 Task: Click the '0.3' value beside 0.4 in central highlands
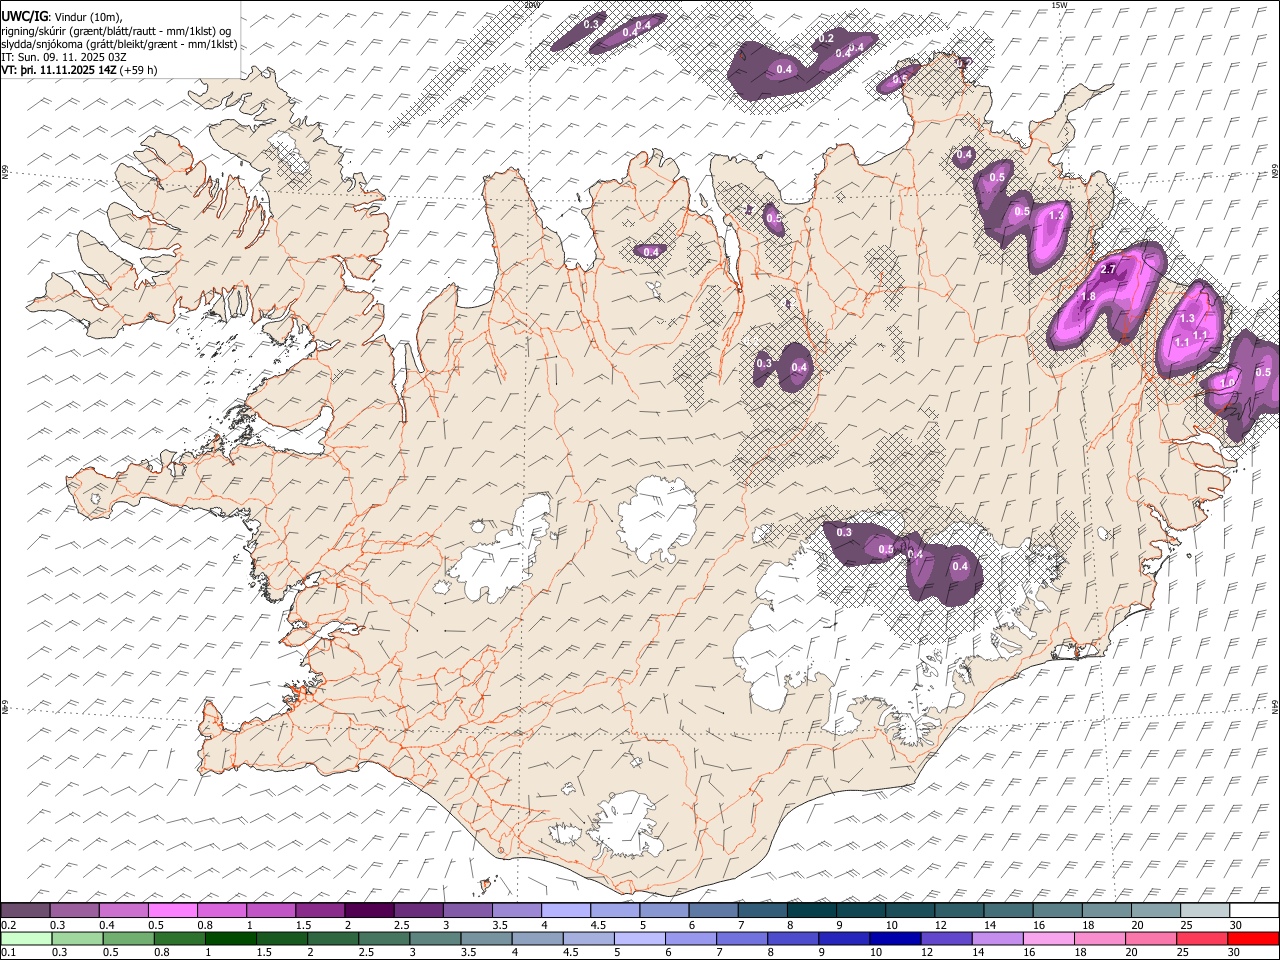[764, 363]
